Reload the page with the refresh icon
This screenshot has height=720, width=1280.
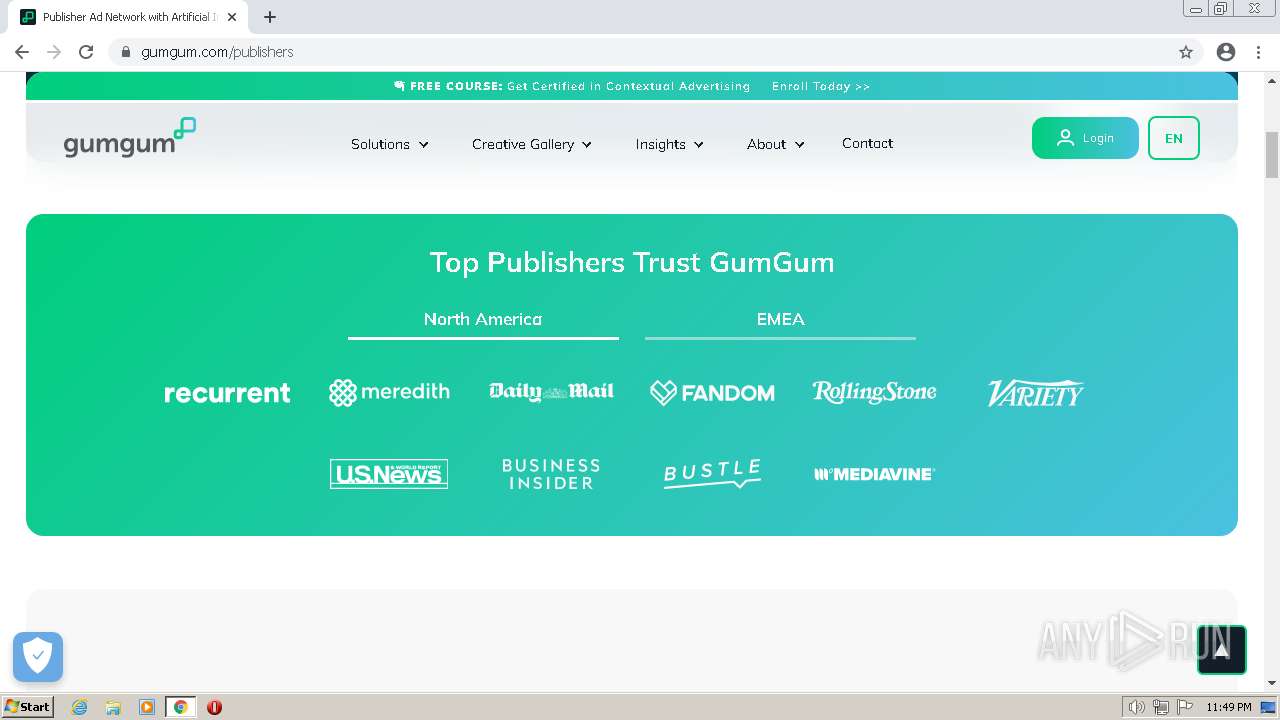[x=86, y=52]
